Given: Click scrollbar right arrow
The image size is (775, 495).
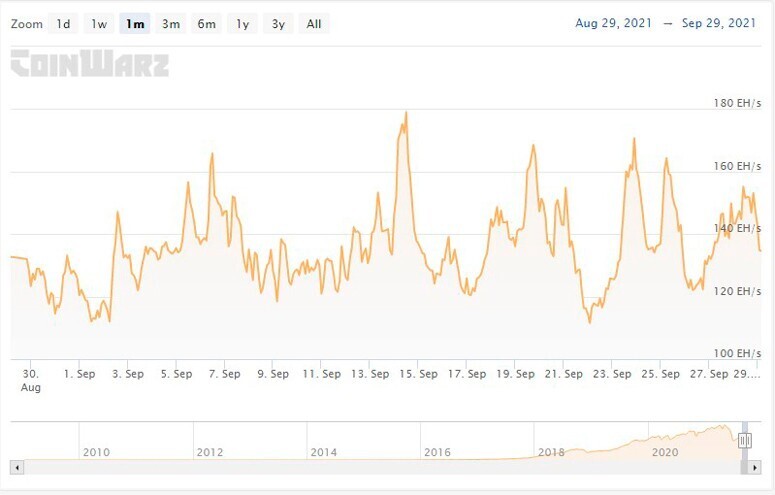Looking at the screenshot, I should click(755, 467).
